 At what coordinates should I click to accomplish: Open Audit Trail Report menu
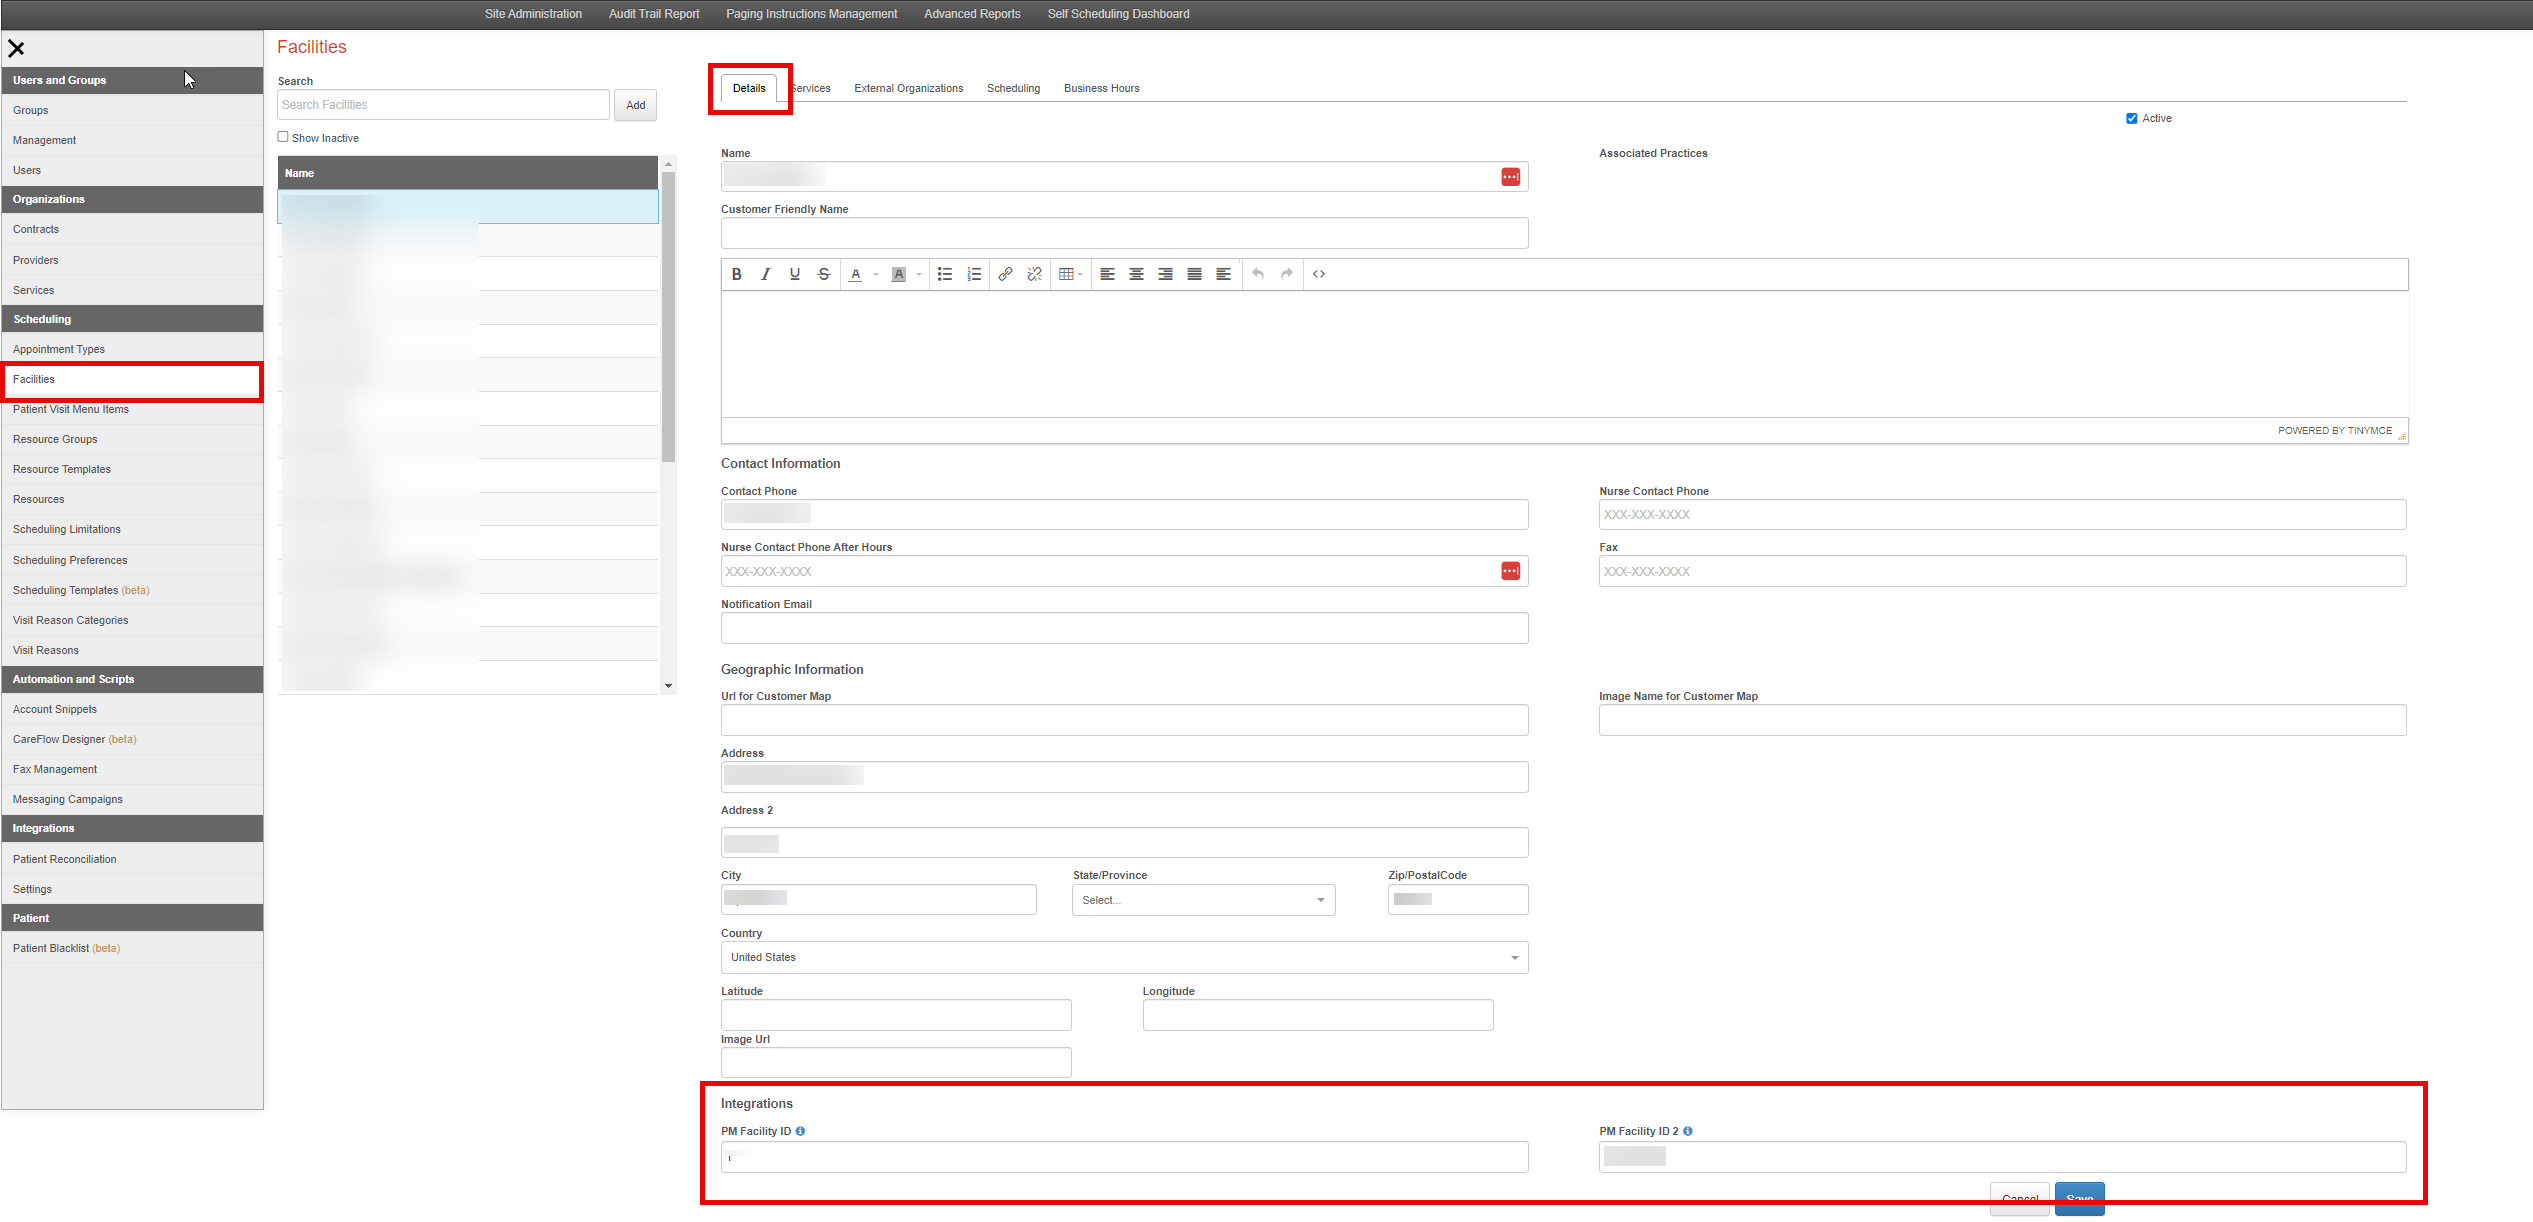(653, 14)
